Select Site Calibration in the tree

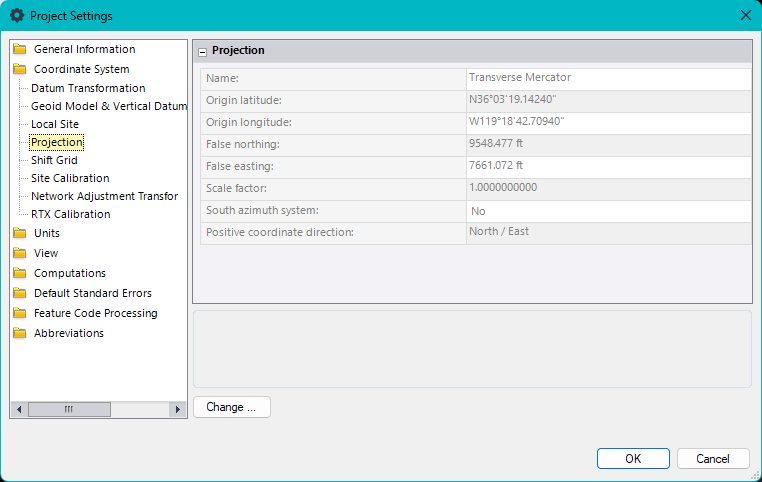point(70,178)
